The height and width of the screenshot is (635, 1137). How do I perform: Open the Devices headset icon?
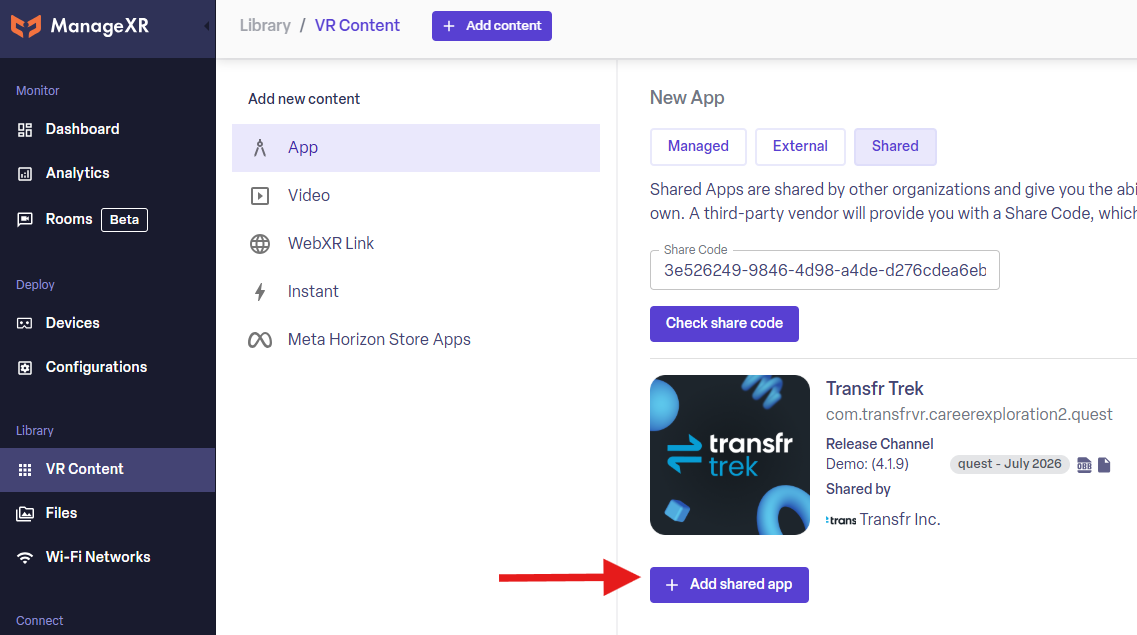point(25,323)
